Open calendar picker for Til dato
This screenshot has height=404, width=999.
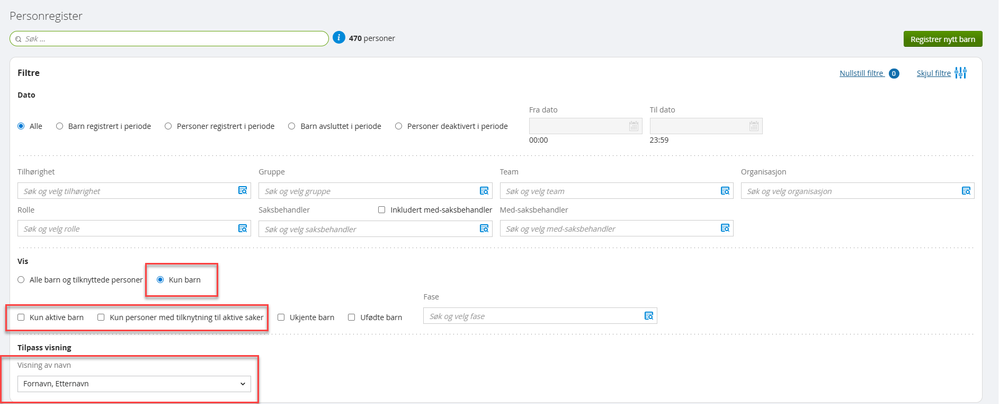[x=754, y=126]
